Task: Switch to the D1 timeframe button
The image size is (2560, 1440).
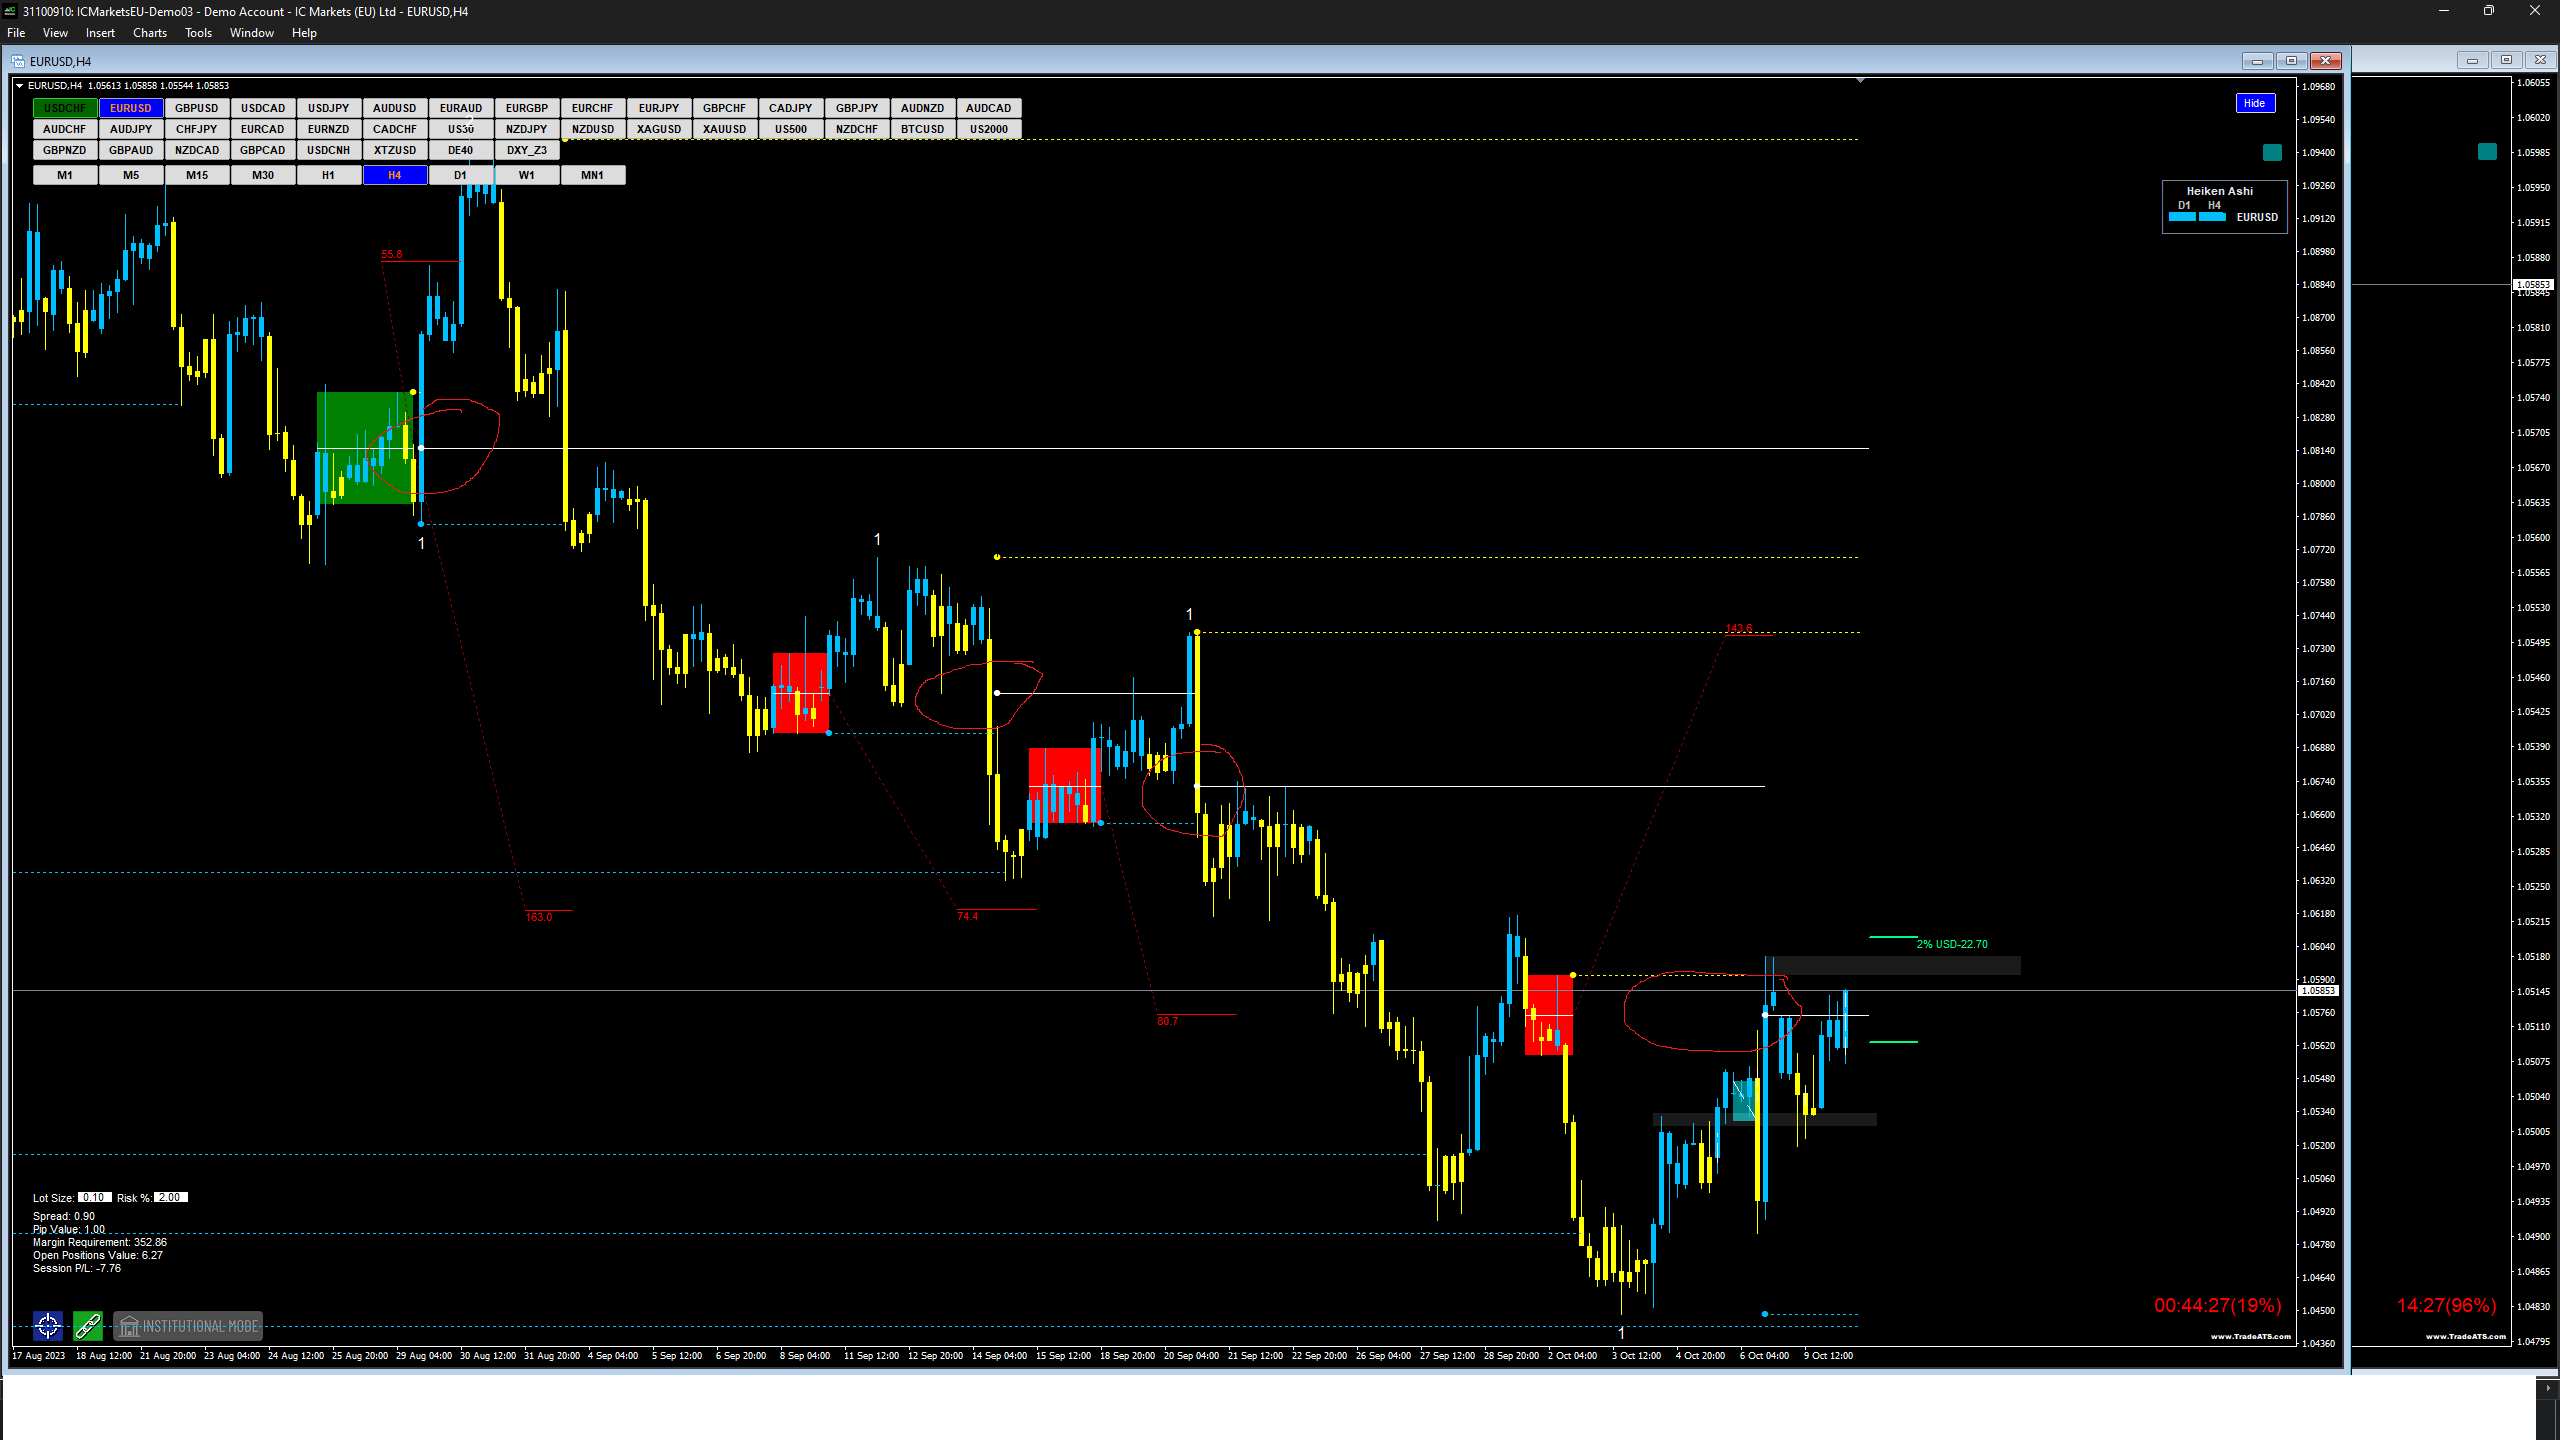Action: [460, 175]
